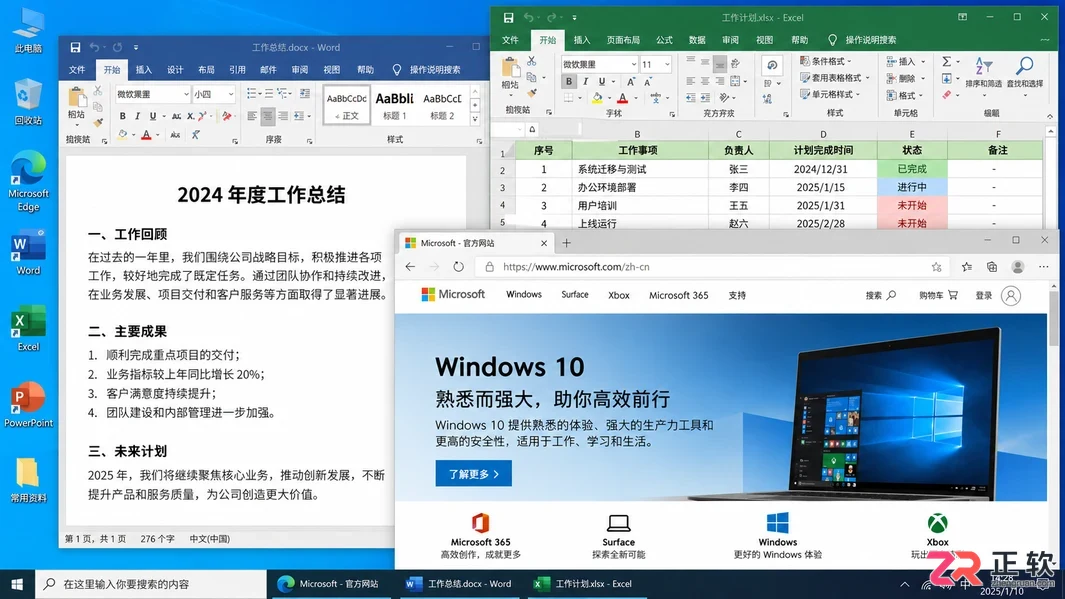Toggle Bold in Word ribbon
Screen dimensions: 1065x599
pos(123,116)
